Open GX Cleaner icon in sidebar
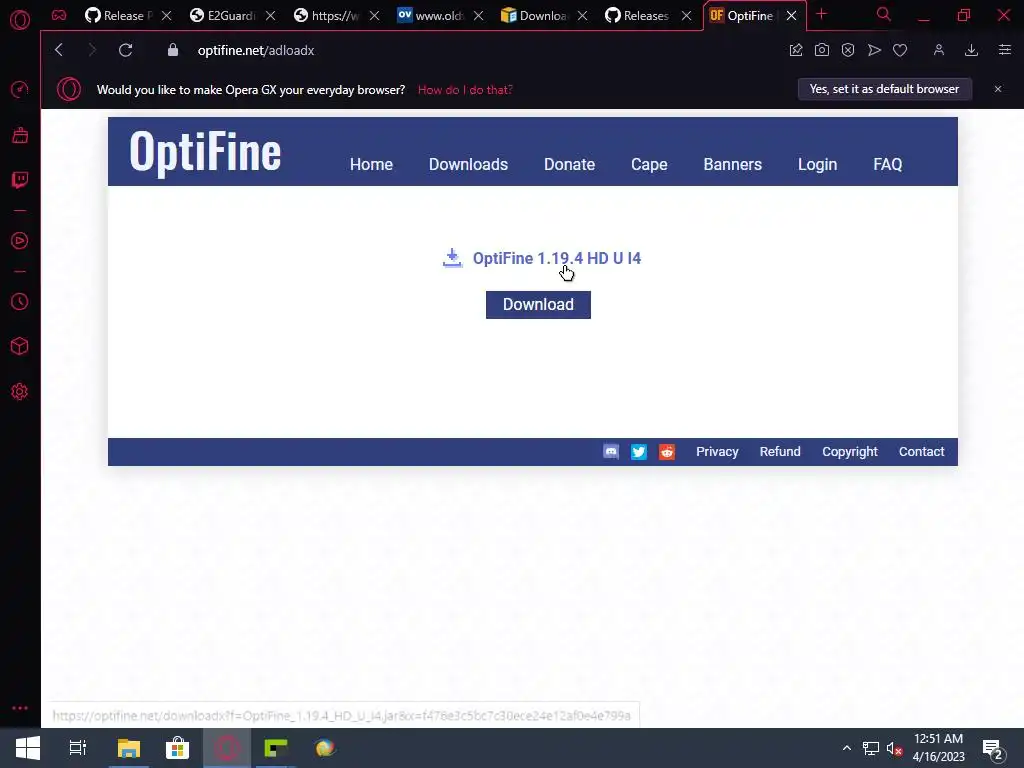1024x768 pixels. pyautogui.click(x=20, y=135)
